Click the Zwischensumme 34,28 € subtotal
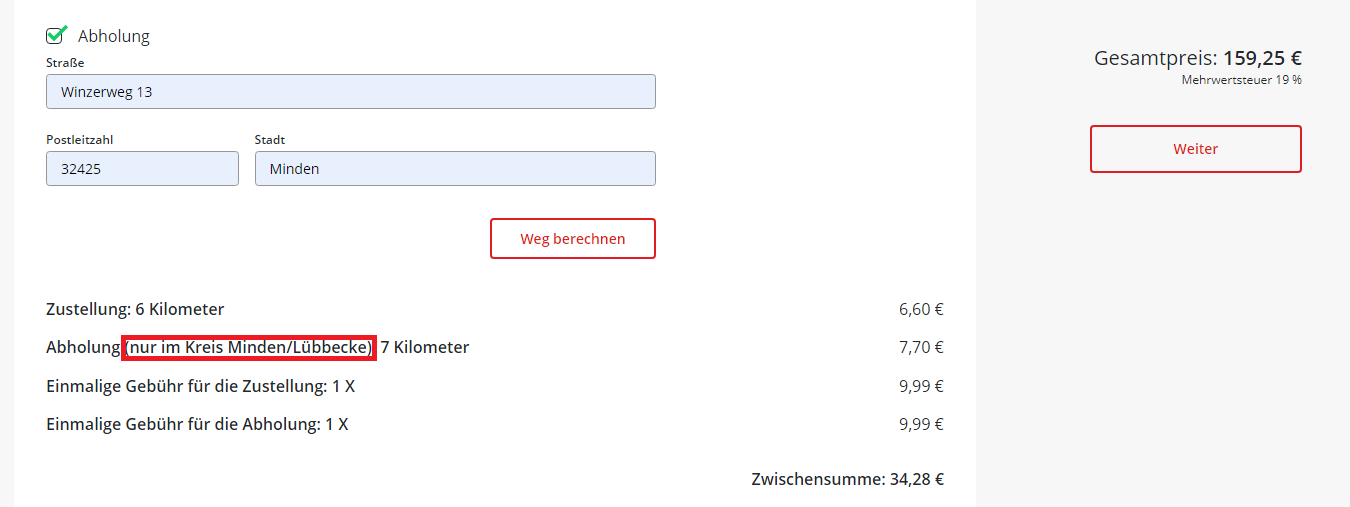Image resolution: width=1350 pixels, height=507 pixels. pos(847,479)
